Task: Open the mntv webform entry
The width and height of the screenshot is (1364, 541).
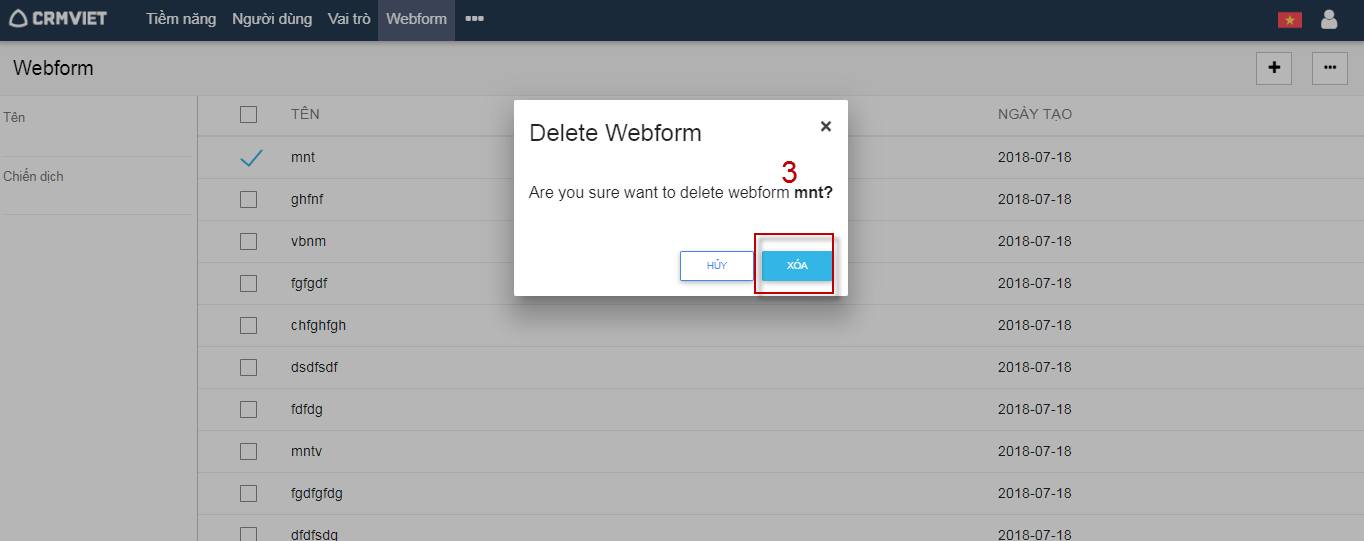Action: (x=306, y=452)
